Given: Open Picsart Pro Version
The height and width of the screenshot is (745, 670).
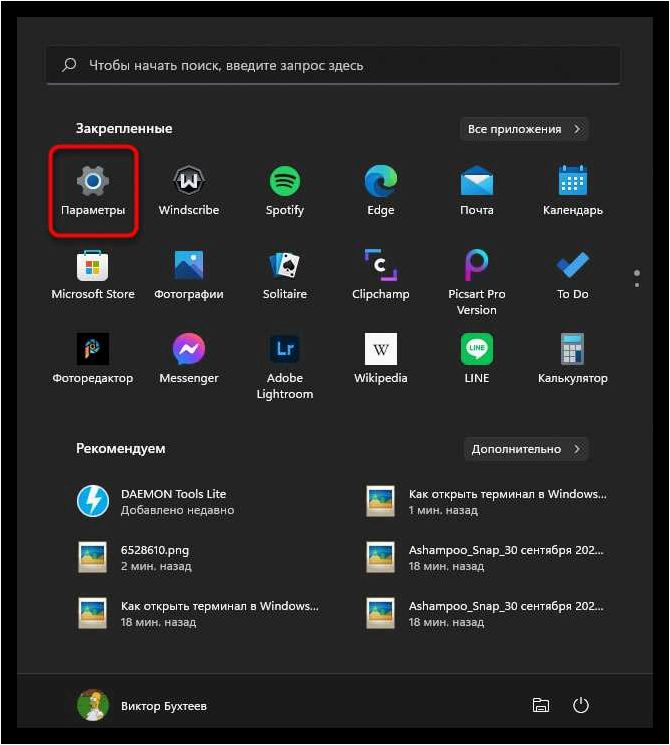Looking at the screenshot, I should tap(477, 282).
